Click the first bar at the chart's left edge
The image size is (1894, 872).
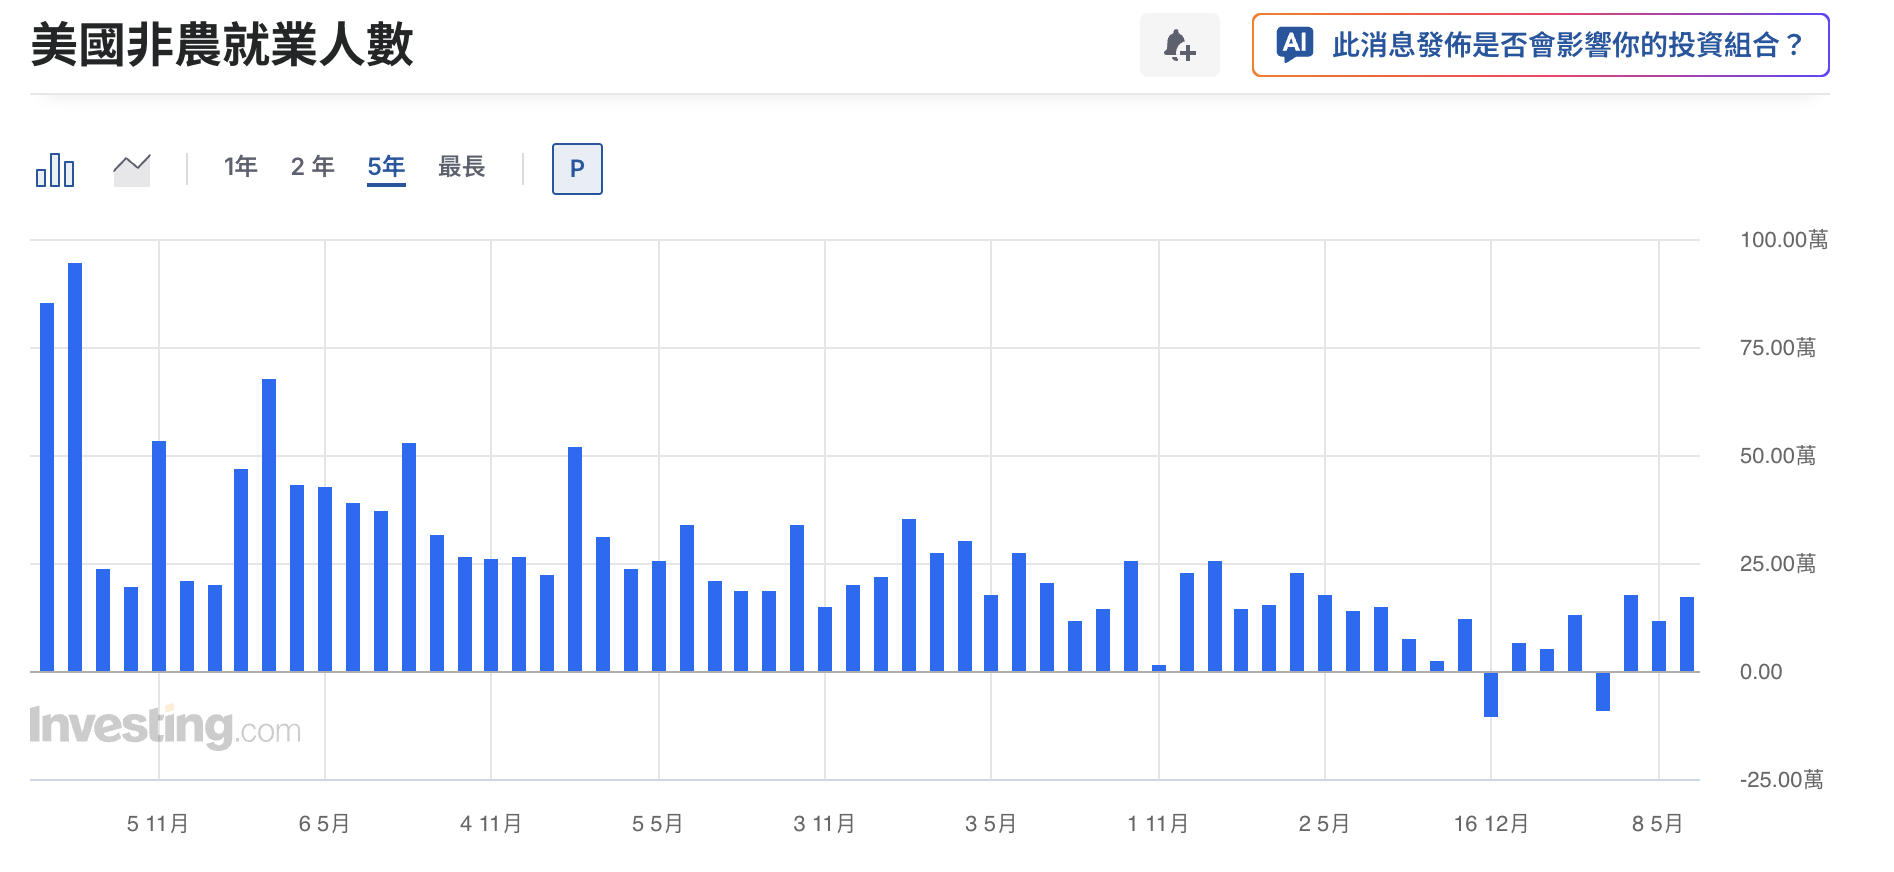click(47, 487)
